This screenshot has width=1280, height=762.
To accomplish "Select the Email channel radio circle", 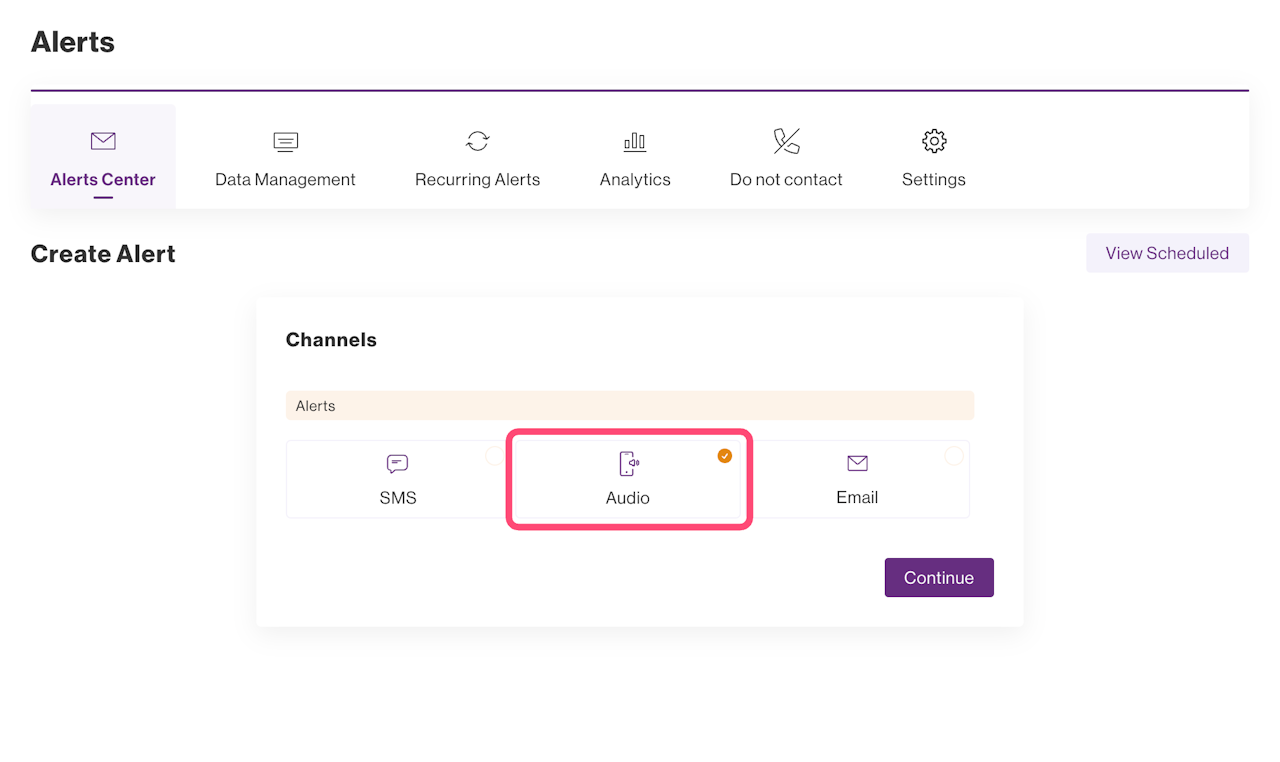I will coord(954,456).
